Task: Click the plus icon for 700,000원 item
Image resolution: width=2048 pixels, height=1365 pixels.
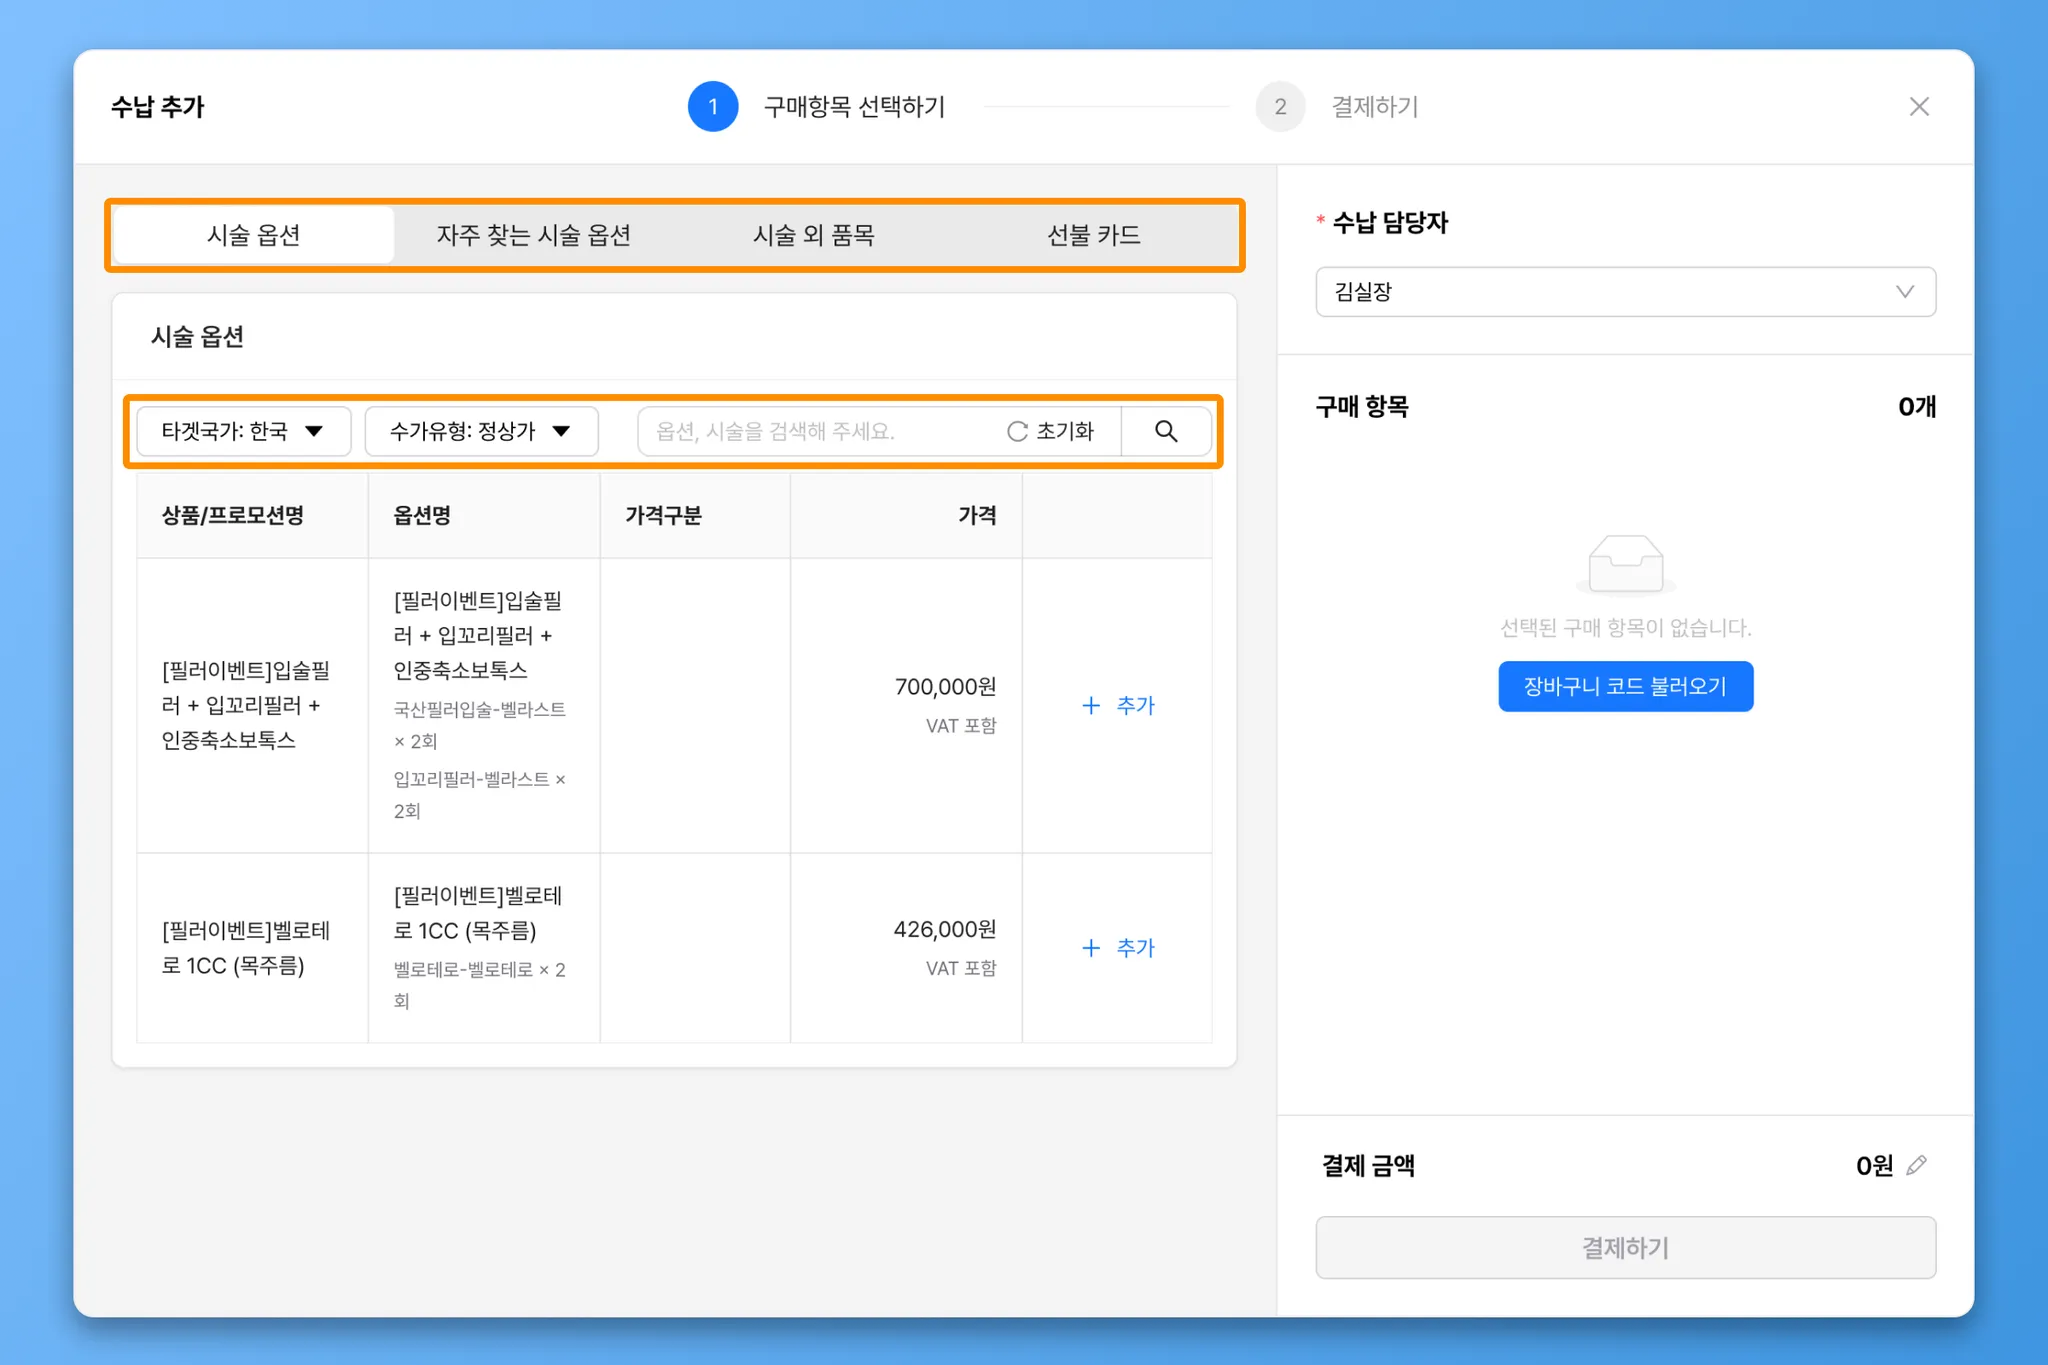Action: (x=1091, y=706)
